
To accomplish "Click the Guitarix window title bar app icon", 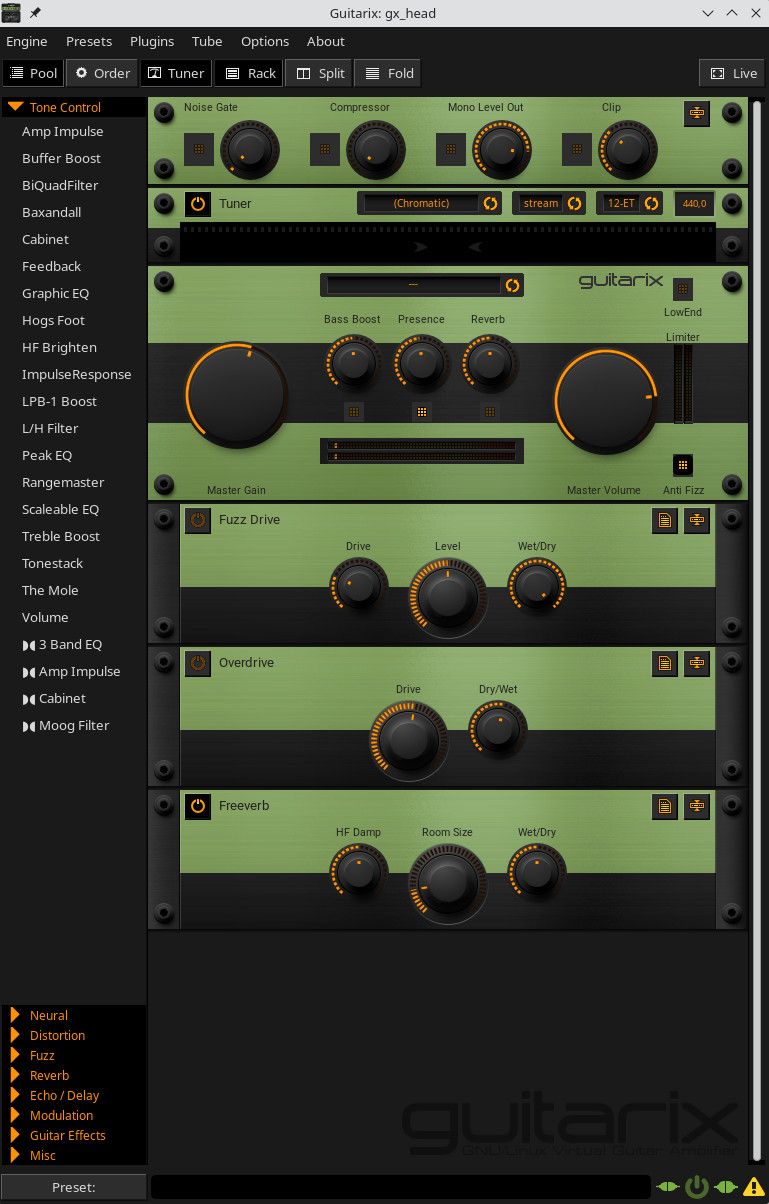I will pos(11,13).
